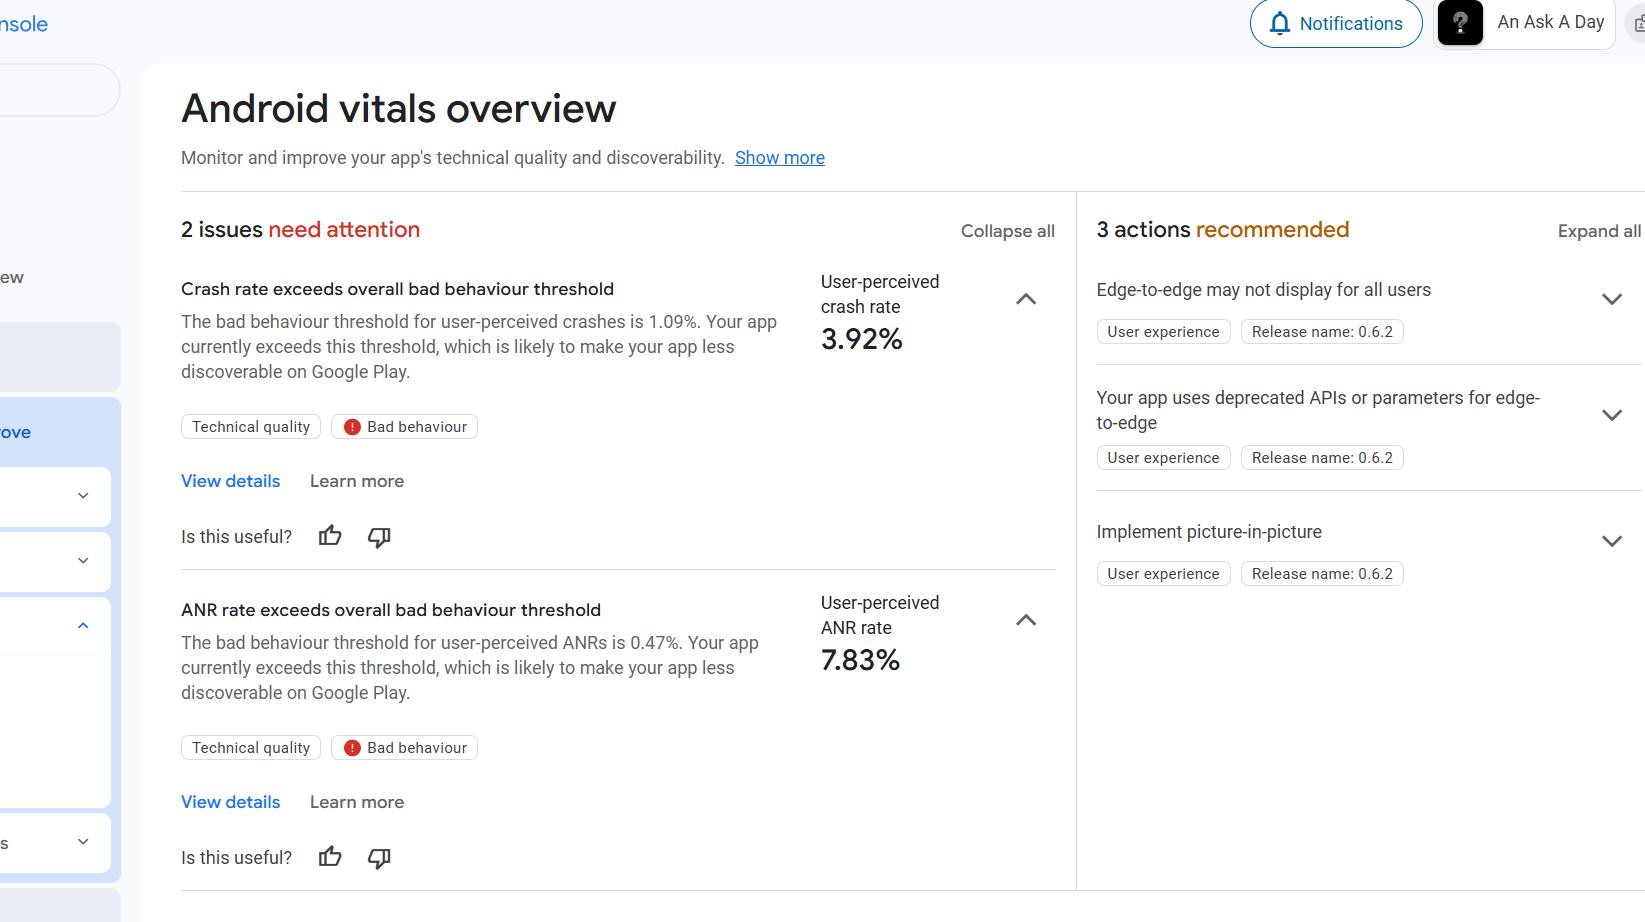Click thumbs down for crash rate issue
Screen dimensions: 1645x922
(x=379, y=537)
